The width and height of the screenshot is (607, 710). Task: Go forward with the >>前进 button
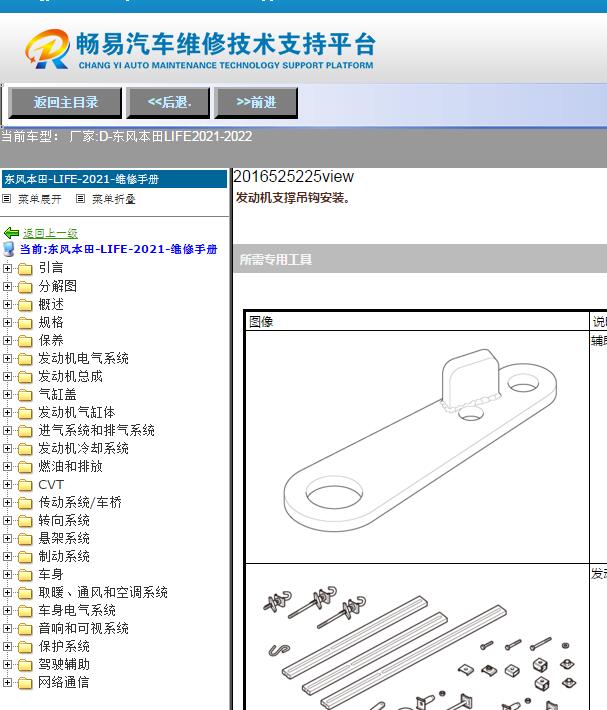[x=256, y=102]
